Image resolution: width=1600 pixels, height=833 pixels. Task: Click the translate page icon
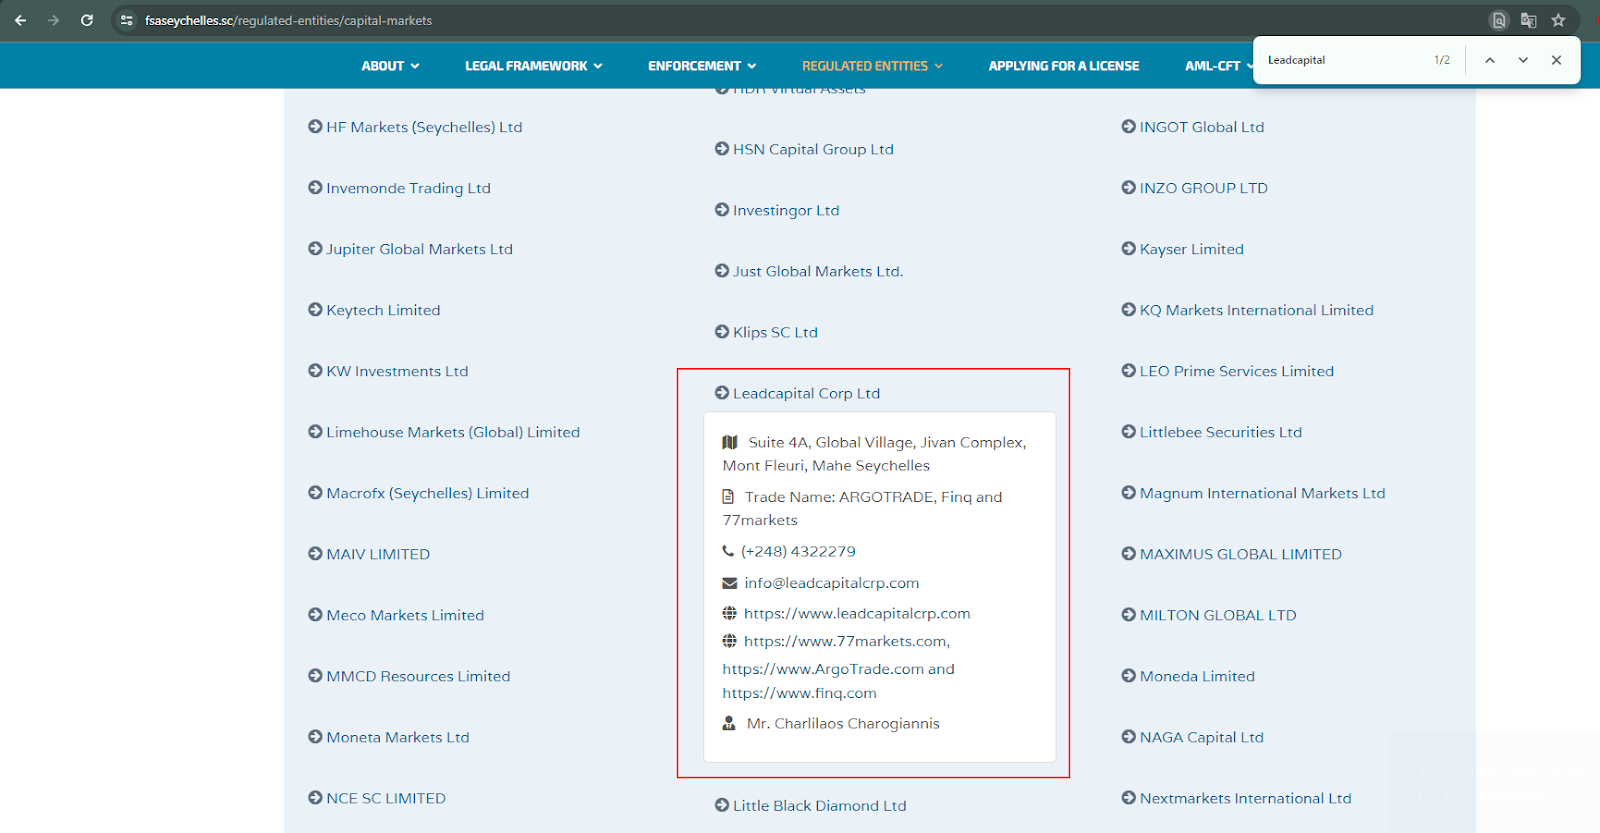pyautogui.click(x=1528, y=20)
